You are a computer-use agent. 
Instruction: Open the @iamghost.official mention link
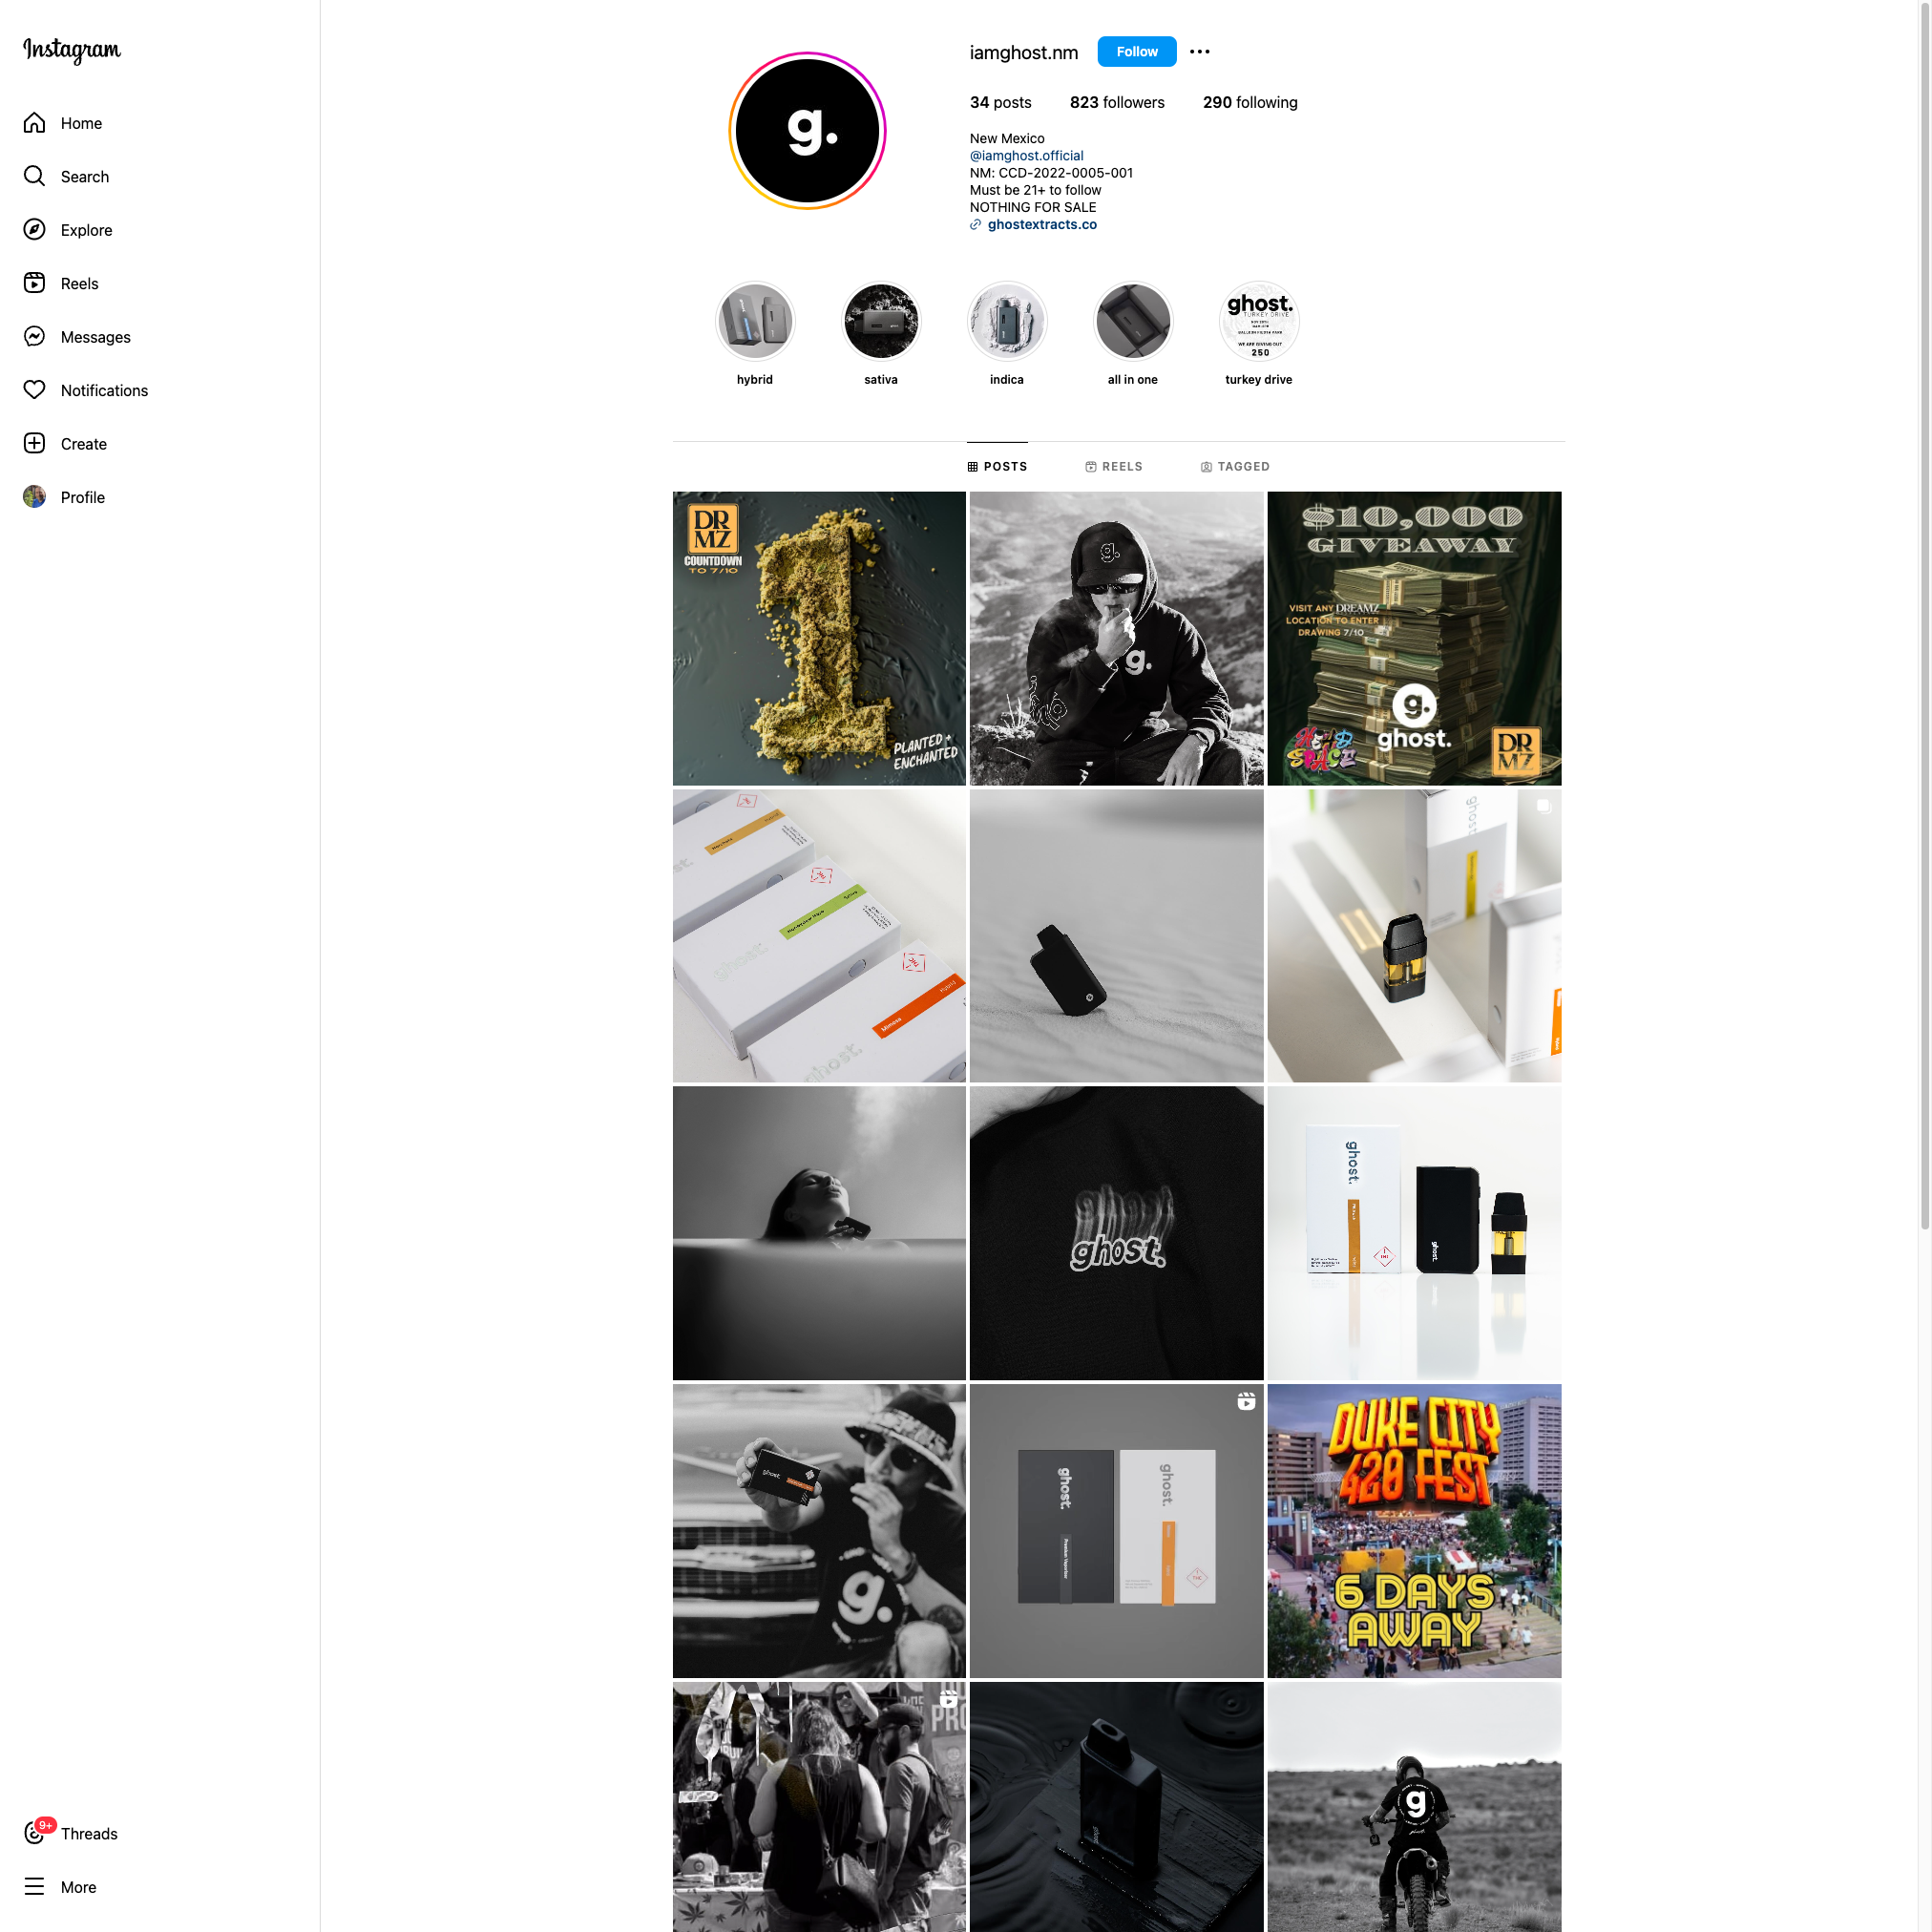pos(1026,156)
